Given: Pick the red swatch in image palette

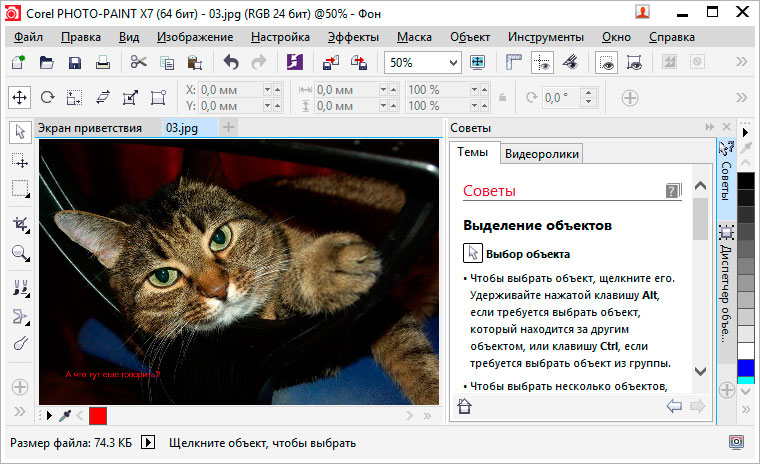Looking at the screenshot, I should click(97, 415).
